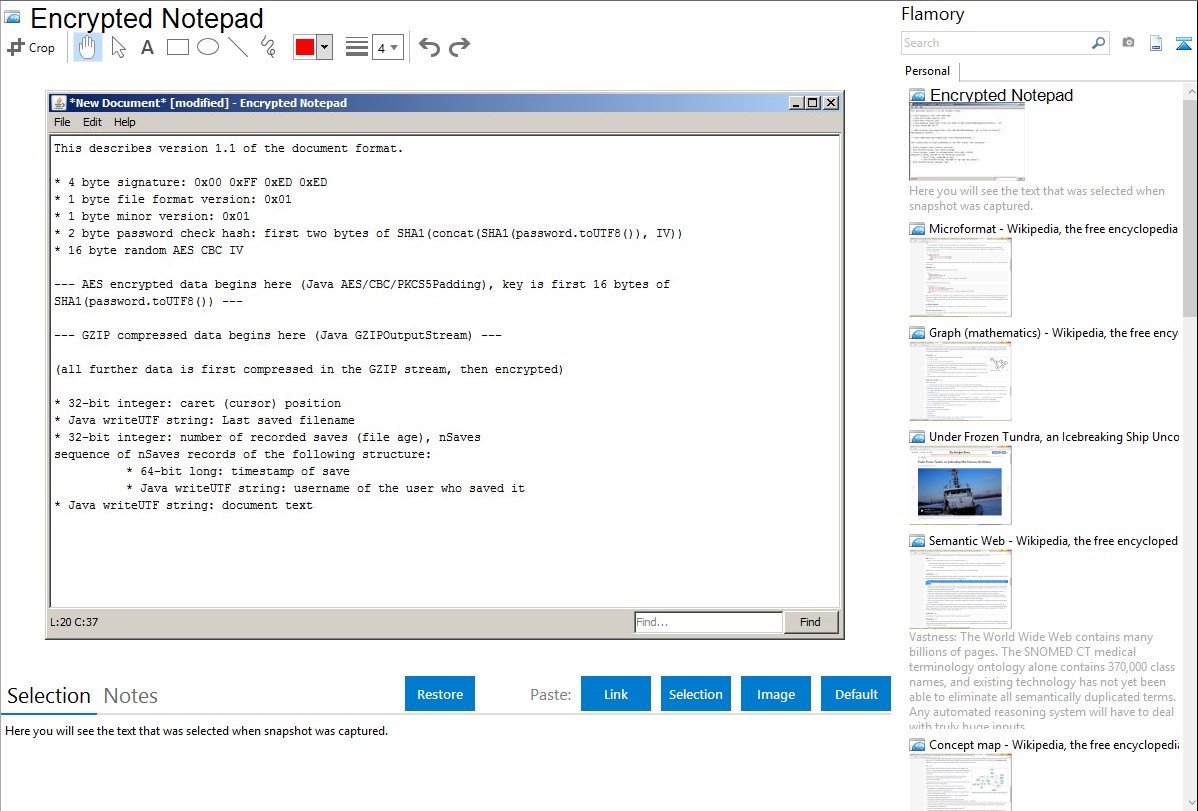Click the Java icon in notepad title bar
Image resolution: width=1198 pixels, height=811 pixels.
pyautogui.click(x=59, y=102)
